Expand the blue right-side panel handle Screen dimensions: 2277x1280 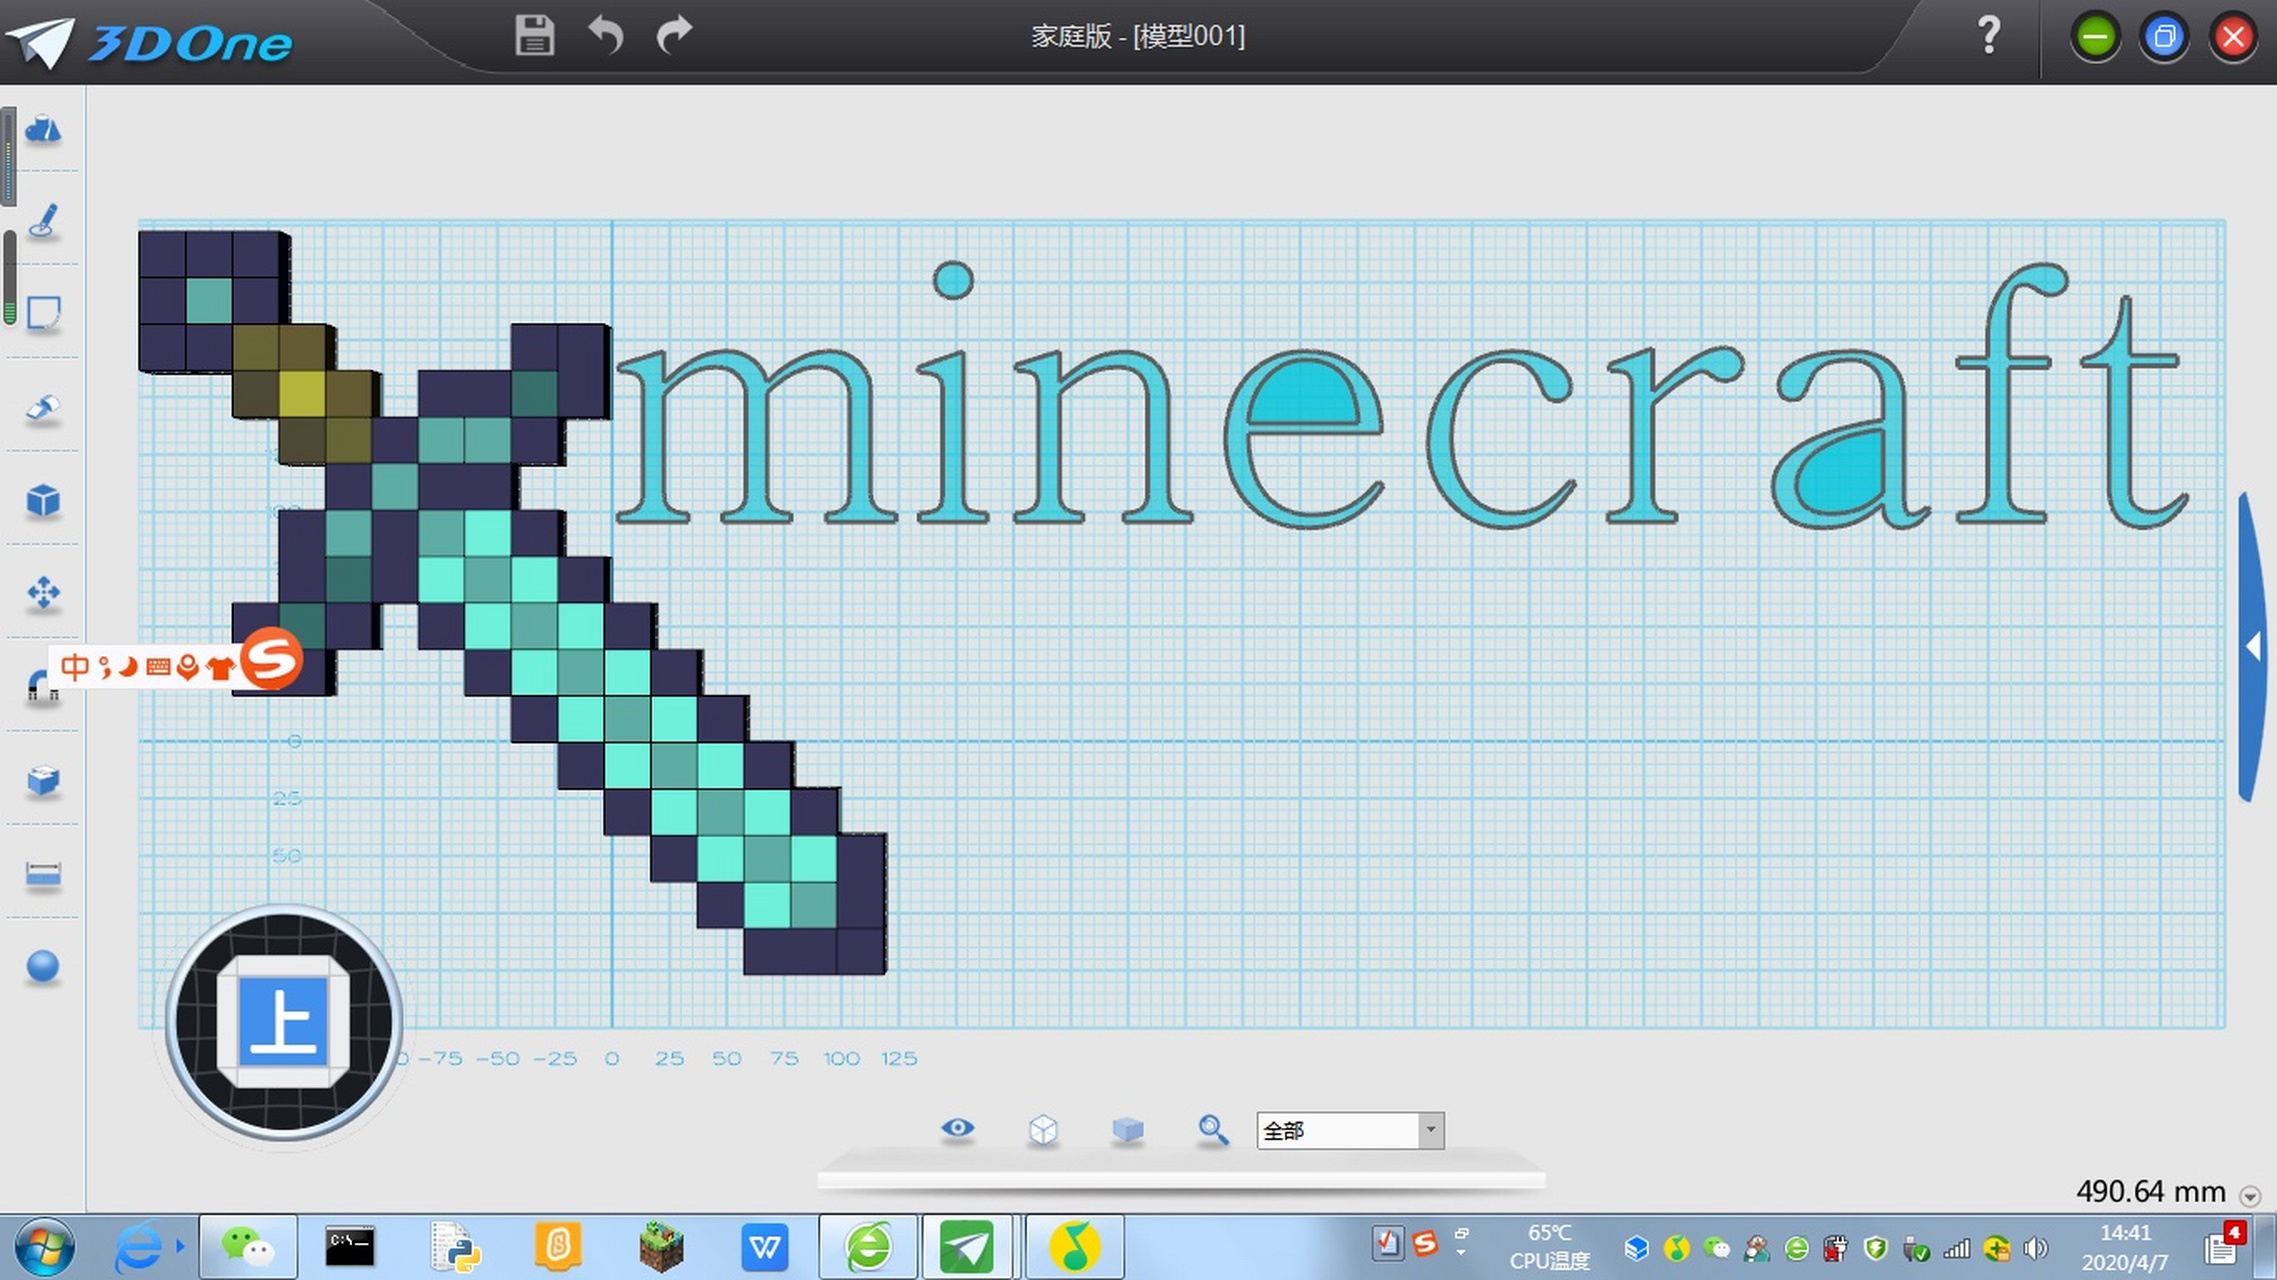2253,647
